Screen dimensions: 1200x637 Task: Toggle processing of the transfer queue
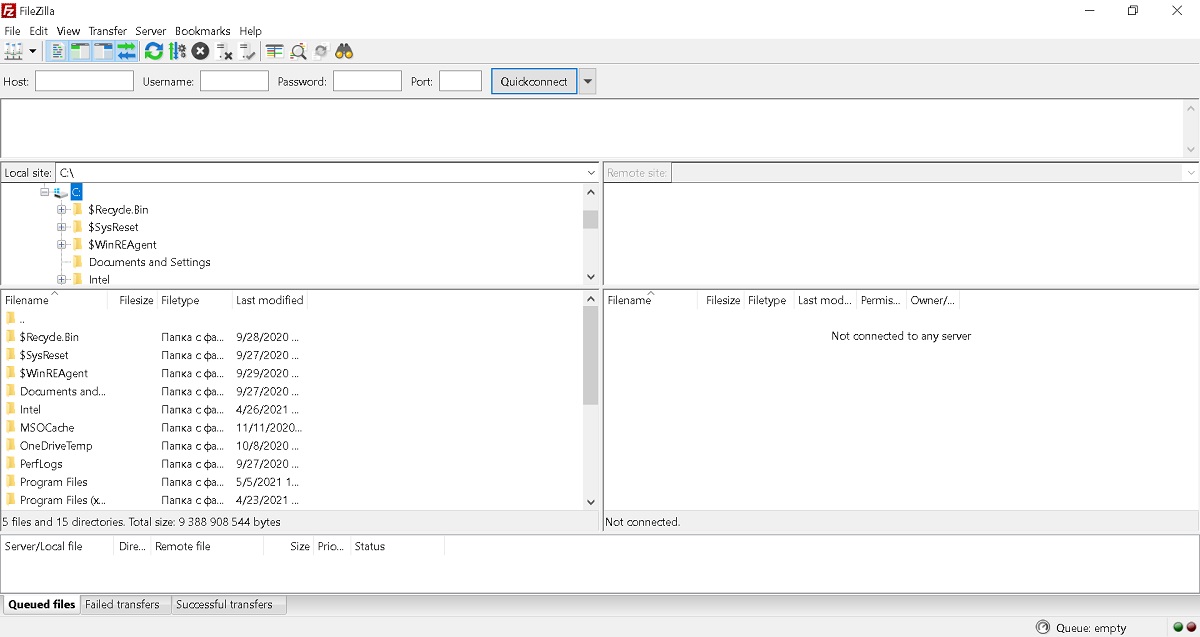pyautogui.click(x=177, y=51)
